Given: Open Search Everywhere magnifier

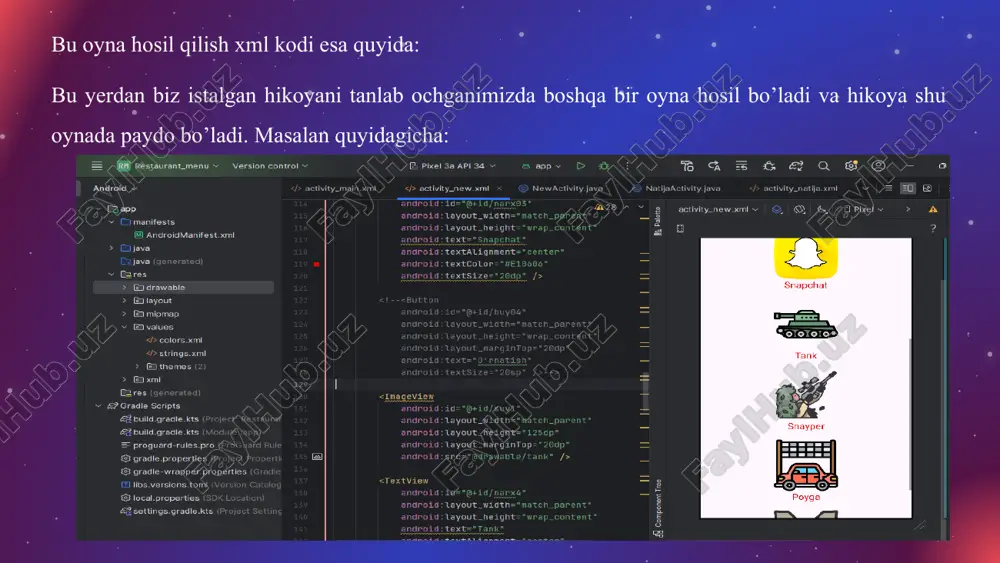Looking at the screenshot, I should tap(824, 166).
